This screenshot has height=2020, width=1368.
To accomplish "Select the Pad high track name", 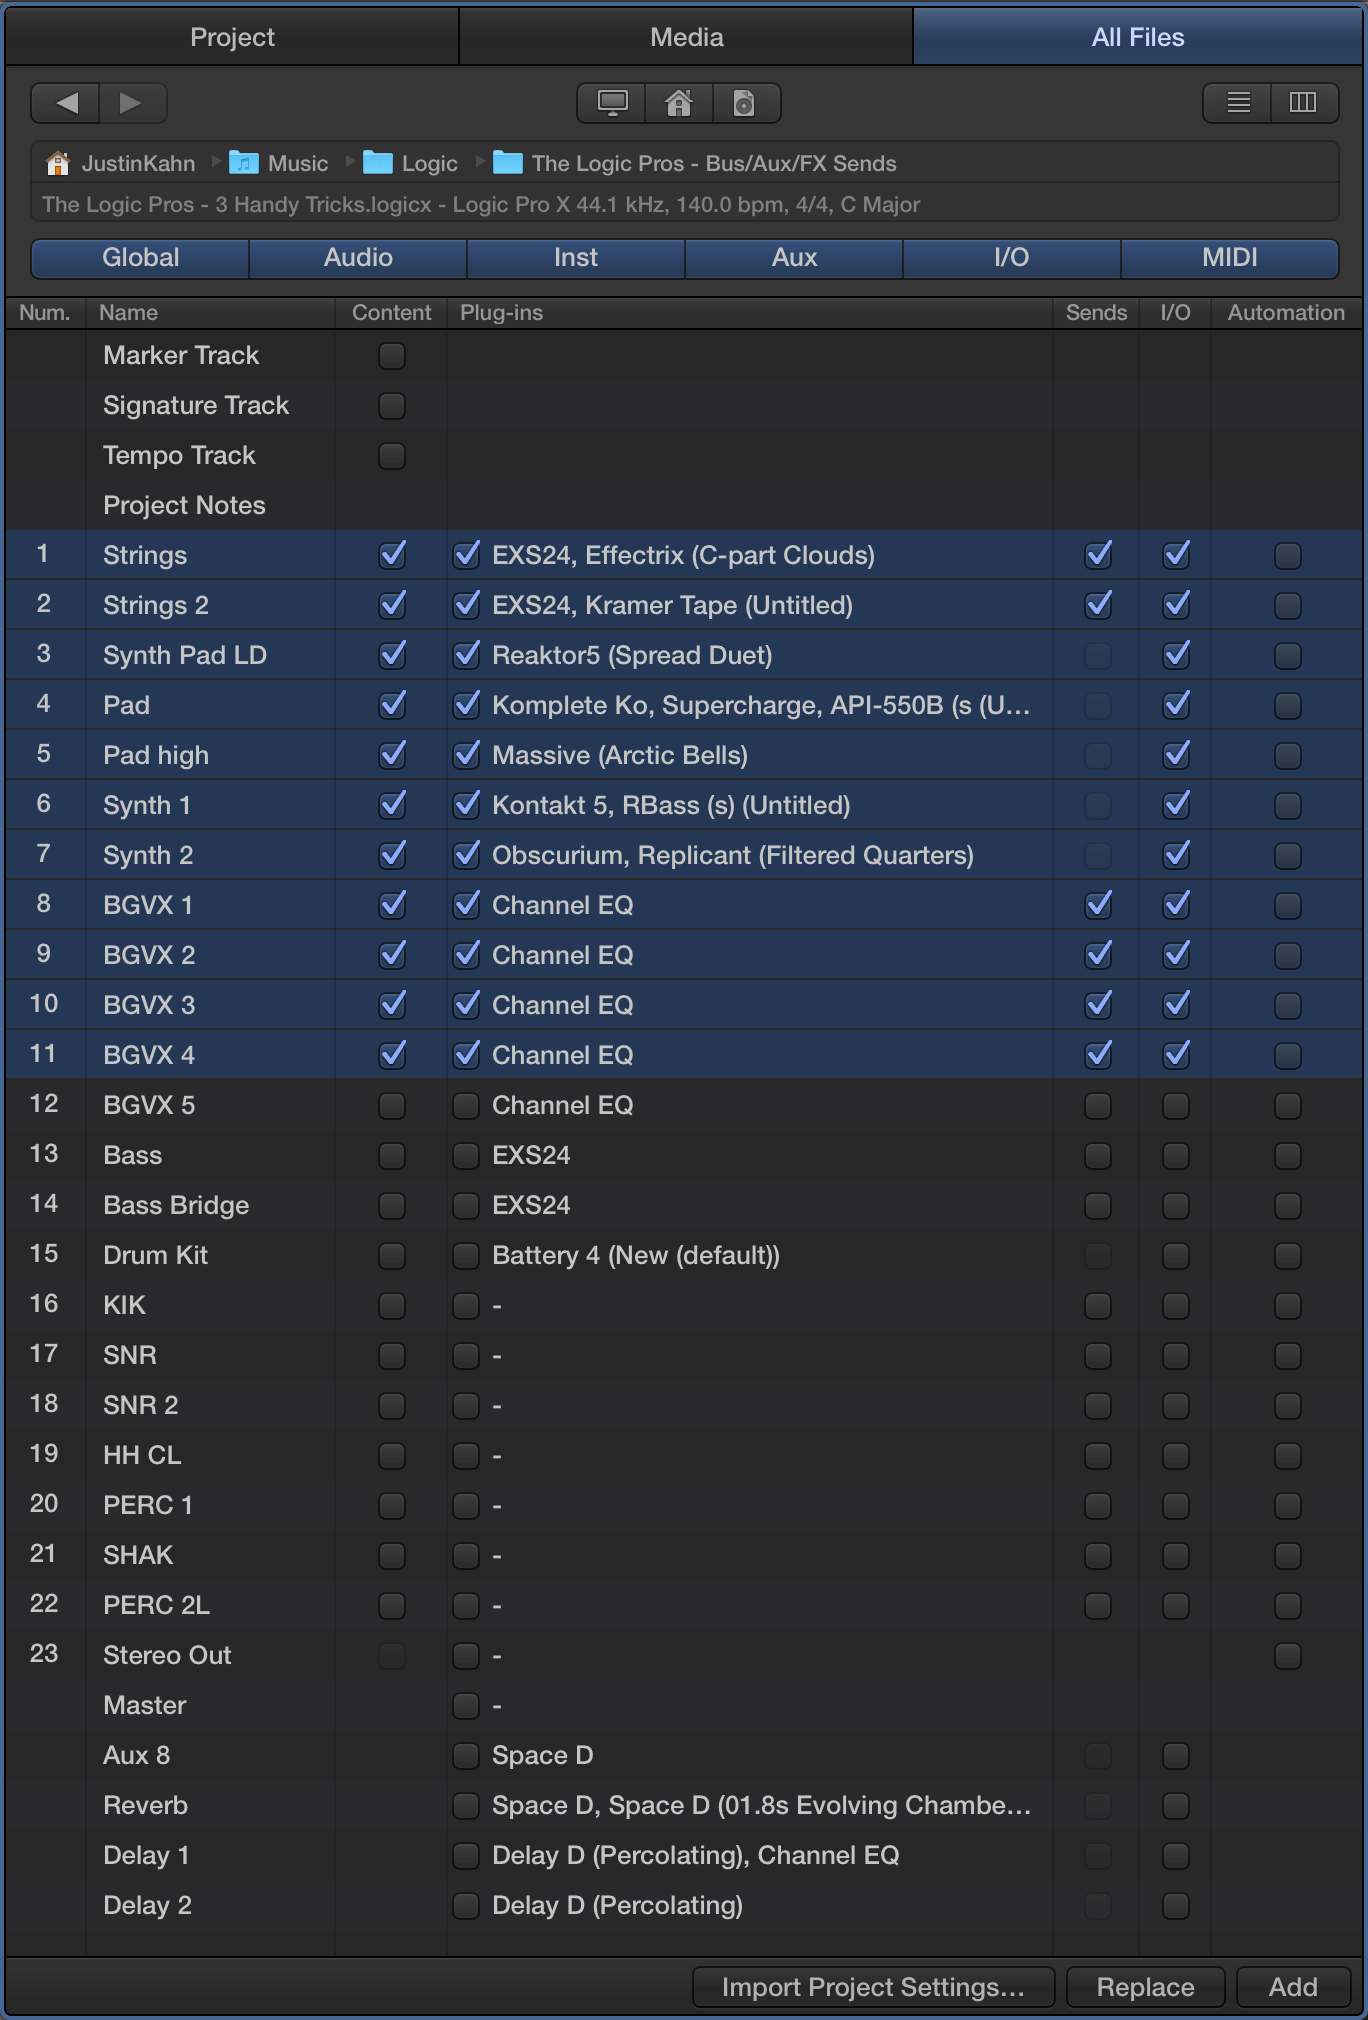I will (156, 756).
